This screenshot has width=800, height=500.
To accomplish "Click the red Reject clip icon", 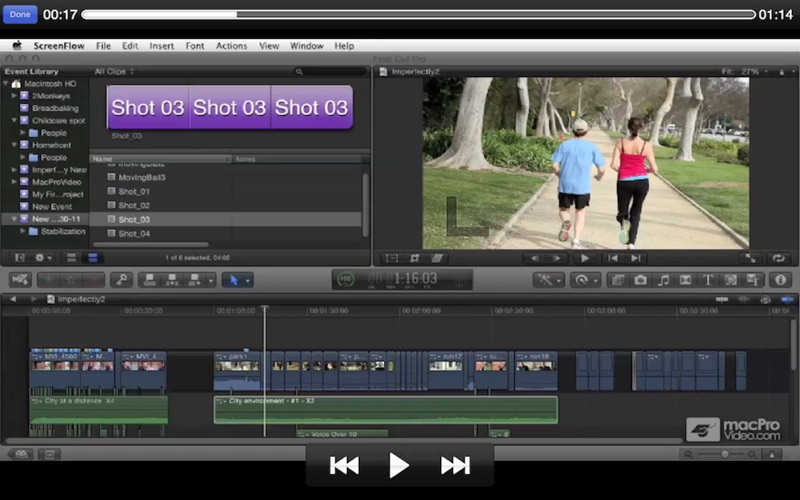I will 93,280.
